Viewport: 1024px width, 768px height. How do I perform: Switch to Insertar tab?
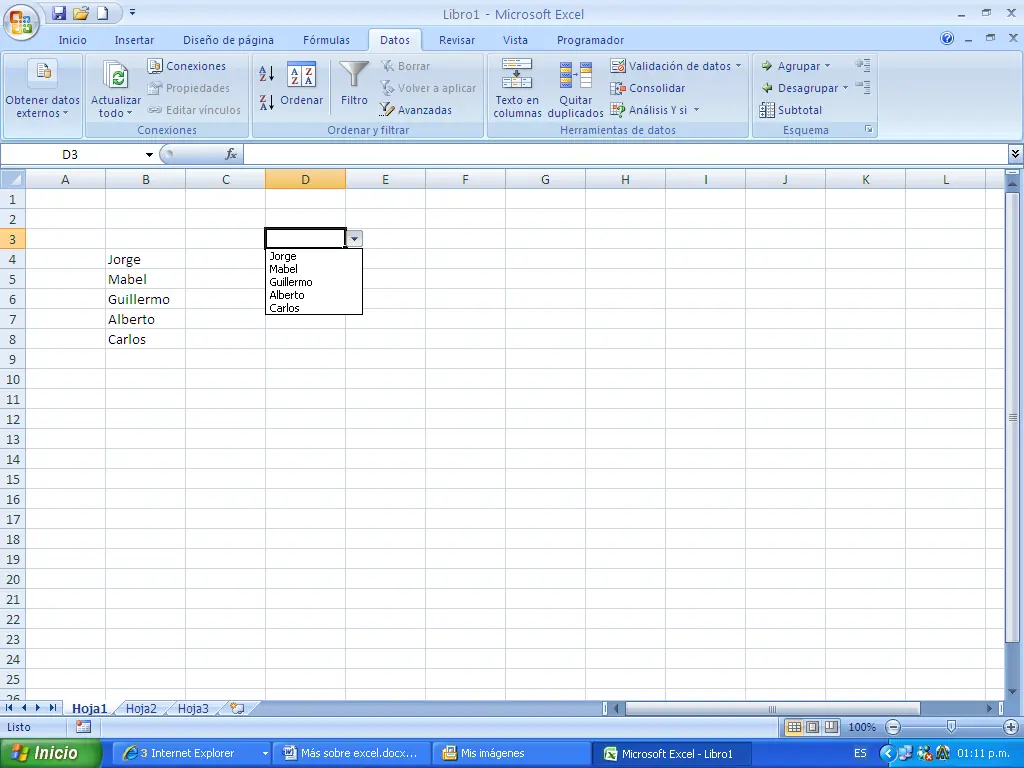click(135, 40)
